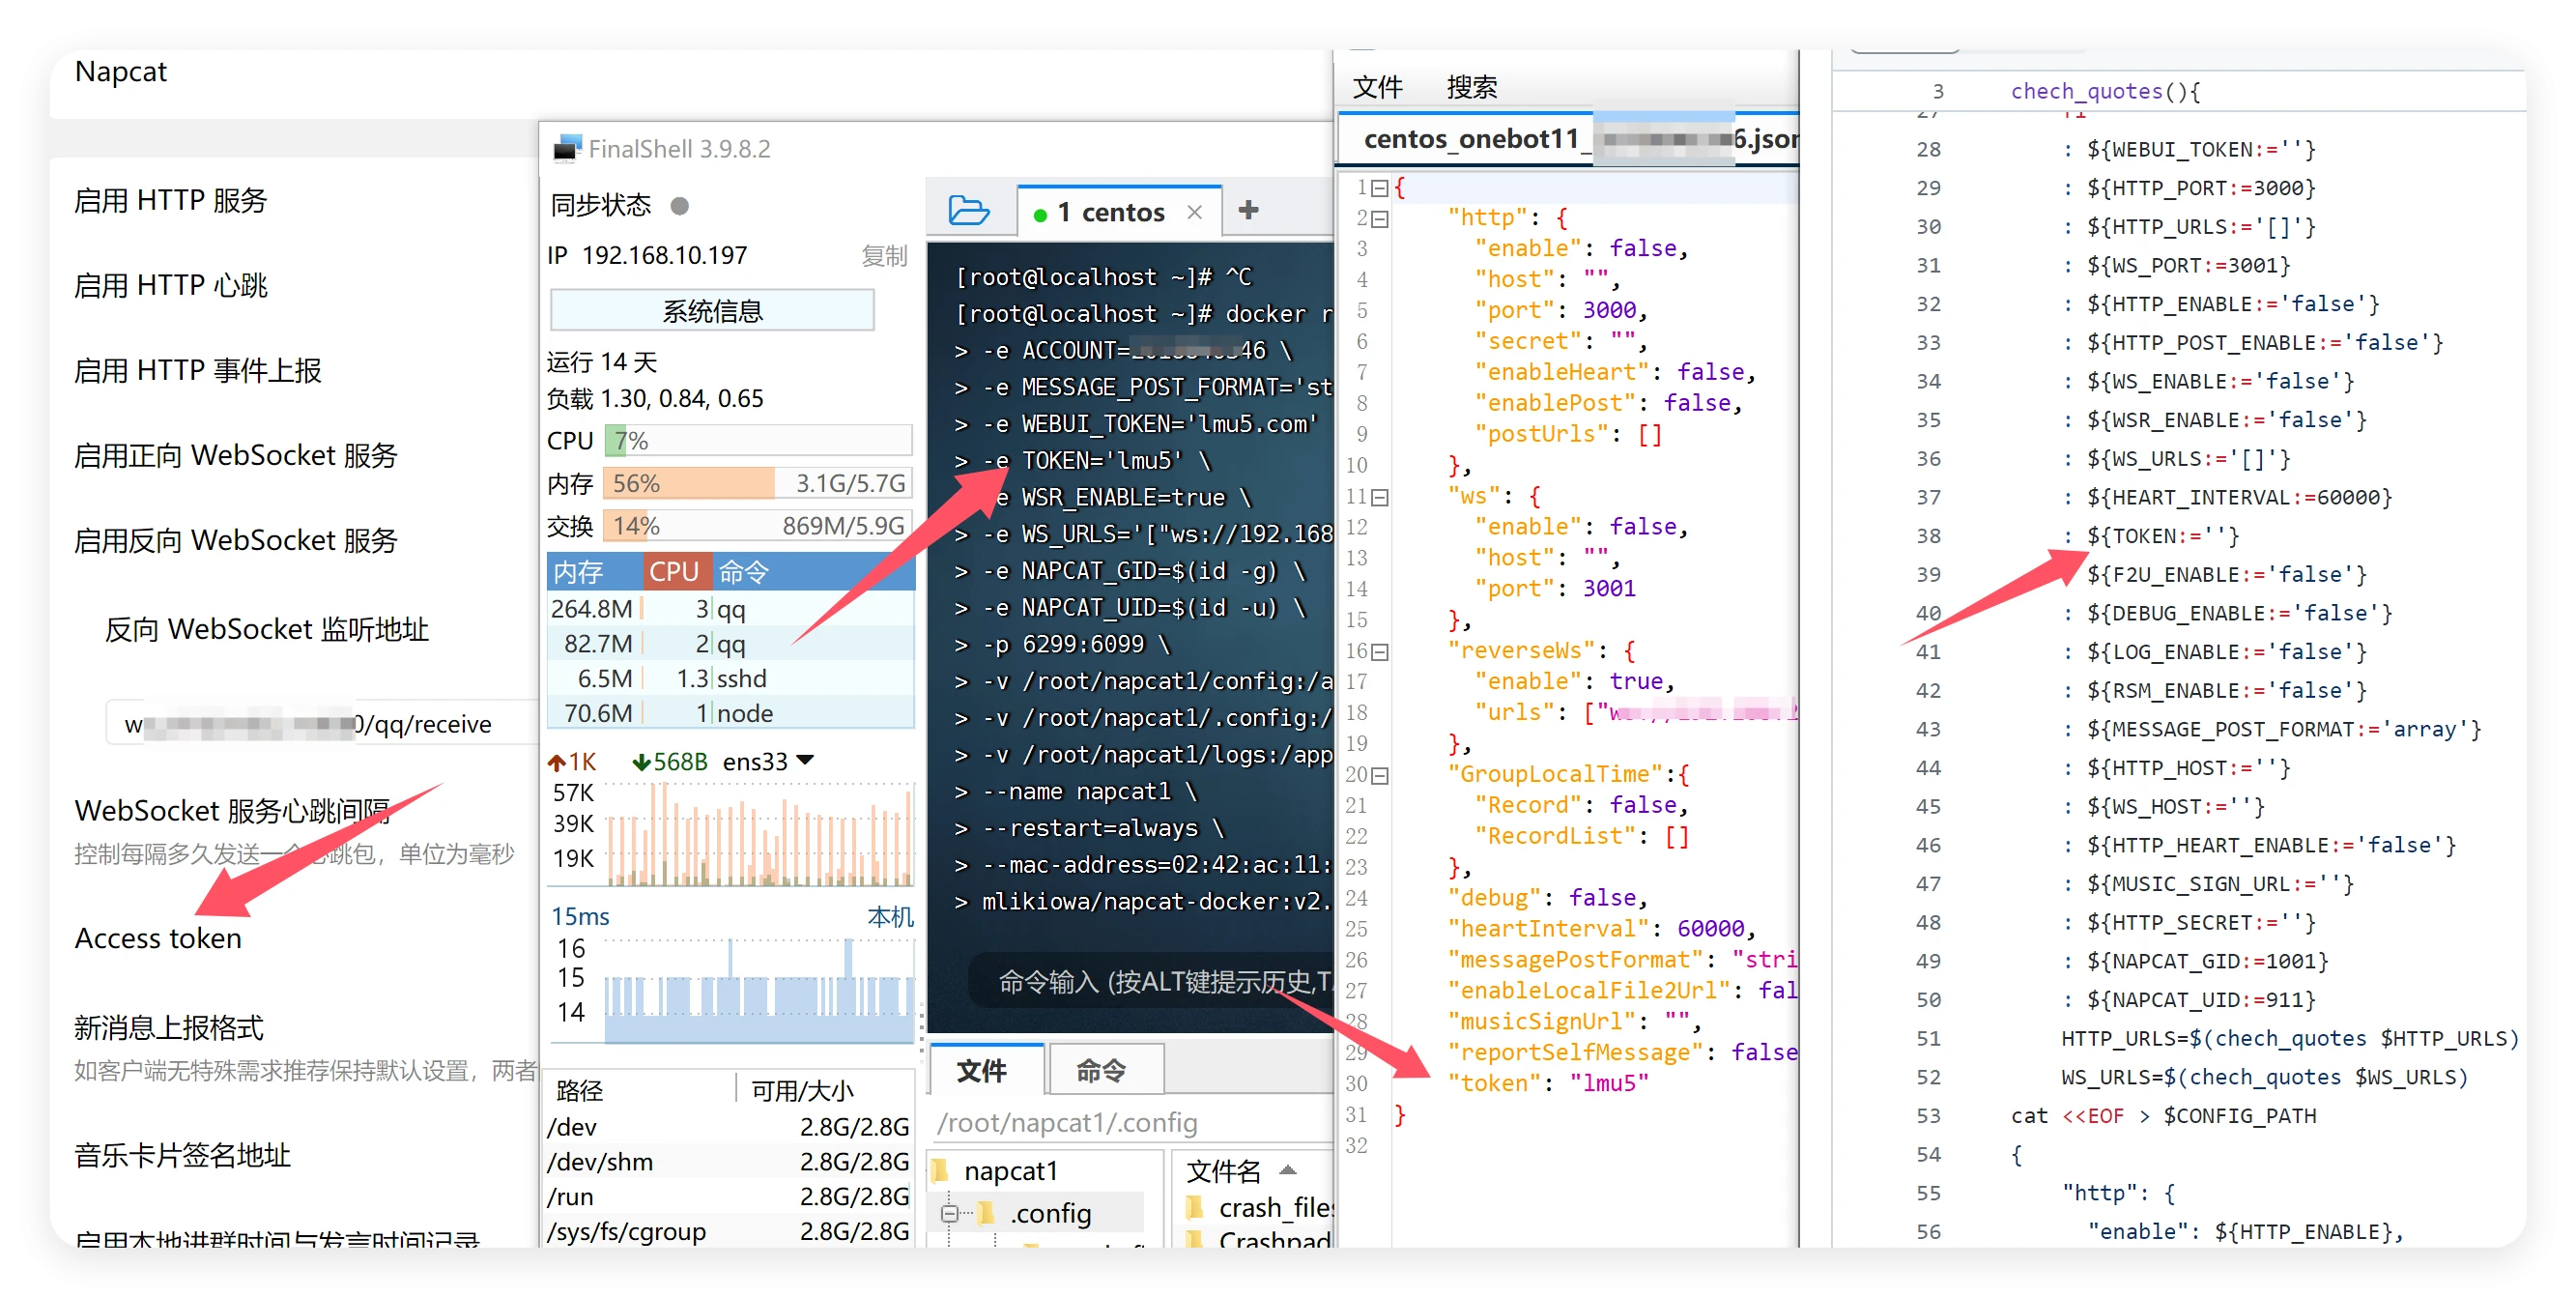The image size is (2576, 1297).
Task: Click the 内存 56% usage bar
Action: click(758, 484)
